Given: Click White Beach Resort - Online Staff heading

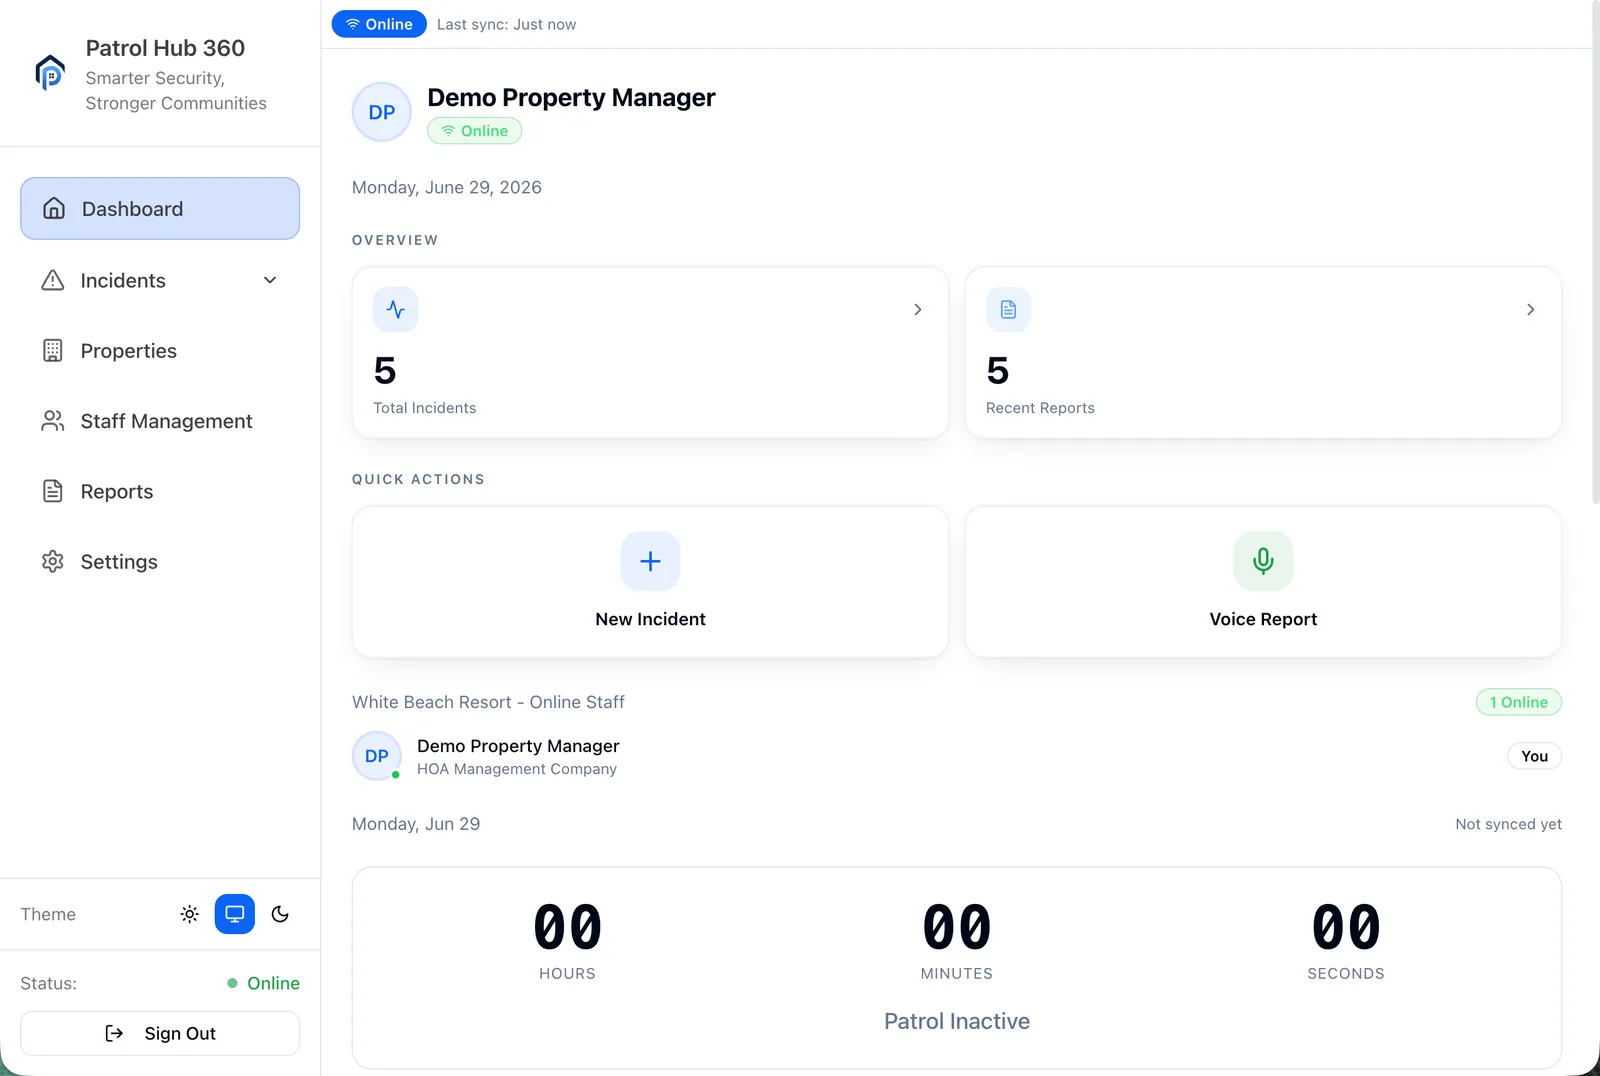Looking at the screenshot, I should pyautogui.click(x=488, y=702).
